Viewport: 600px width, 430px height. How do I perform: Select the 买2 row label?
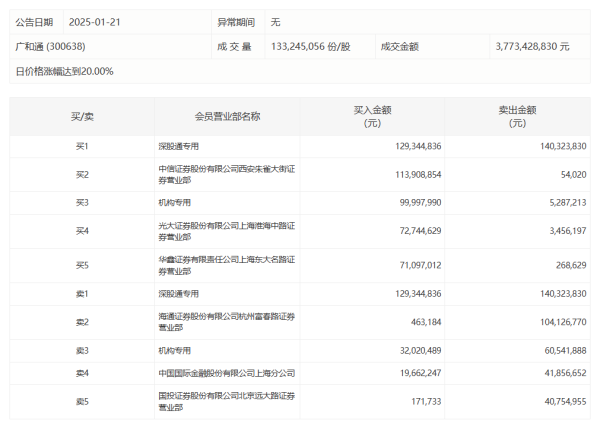[x=82, y=174]
